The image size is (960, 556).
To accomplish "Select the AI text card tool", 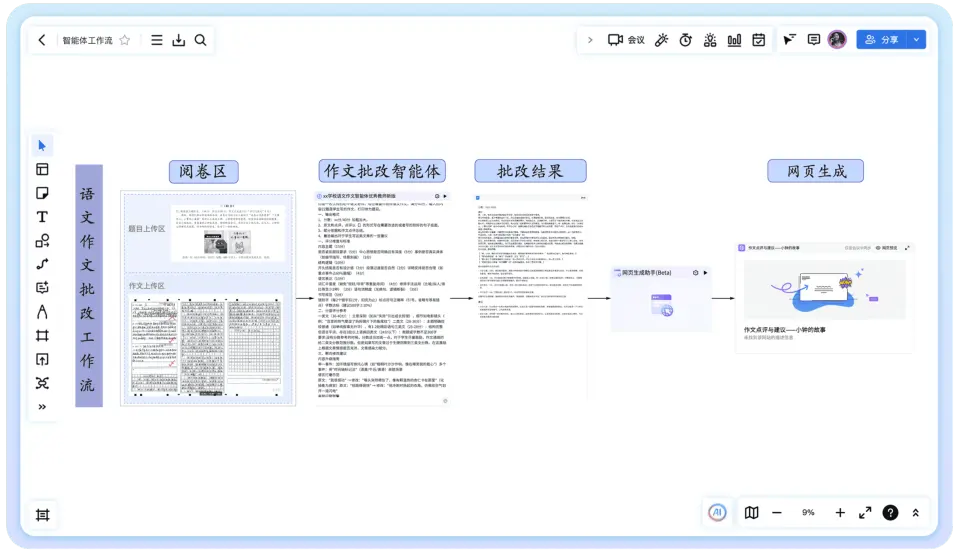I will tap(42, 288).
